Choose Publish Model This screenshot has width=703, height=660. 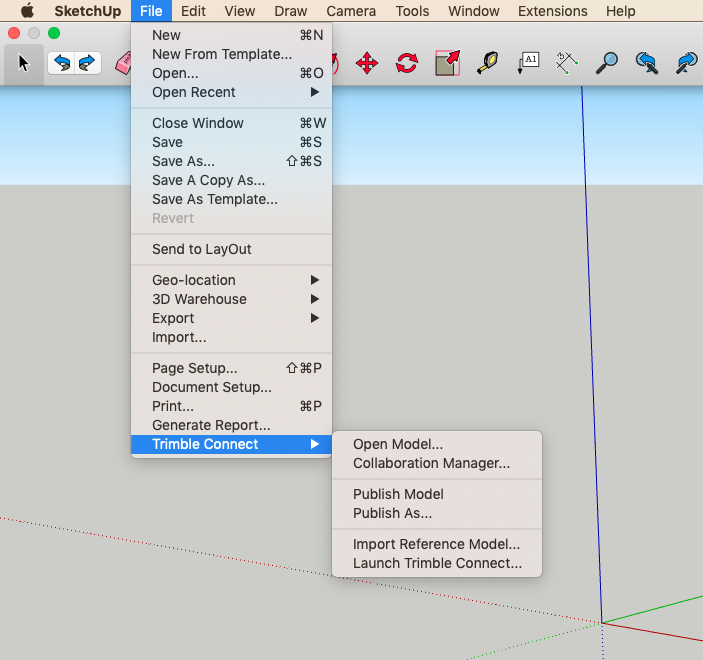click(437, 494)
